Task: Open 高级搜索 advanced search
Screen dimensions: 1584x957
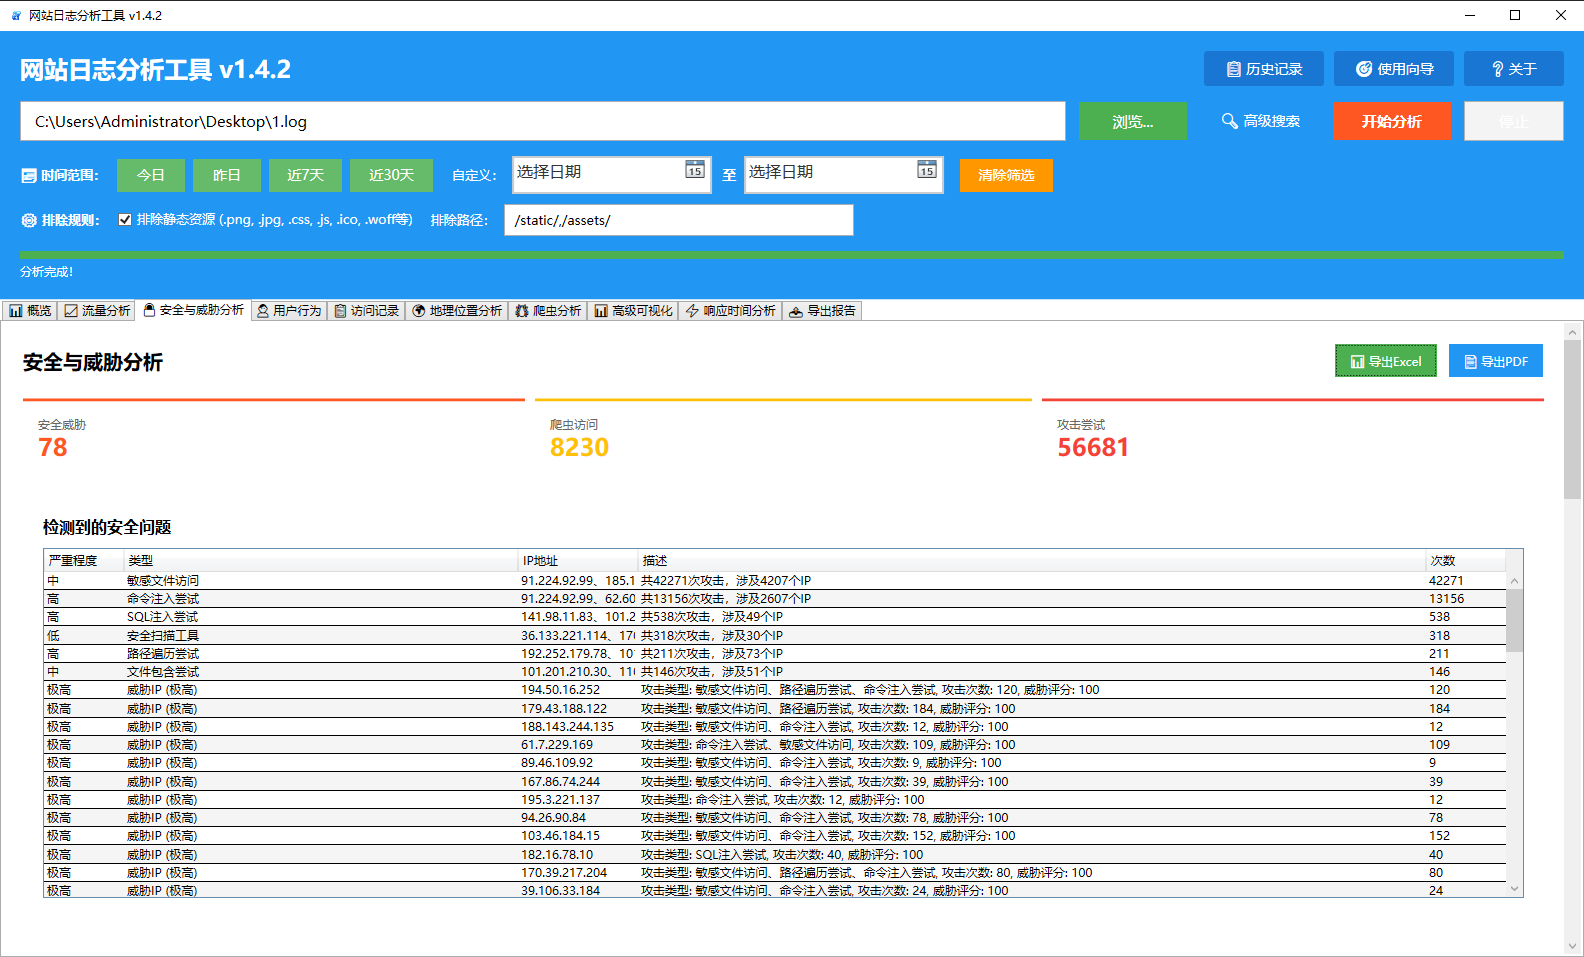Action: [1260, 121]
